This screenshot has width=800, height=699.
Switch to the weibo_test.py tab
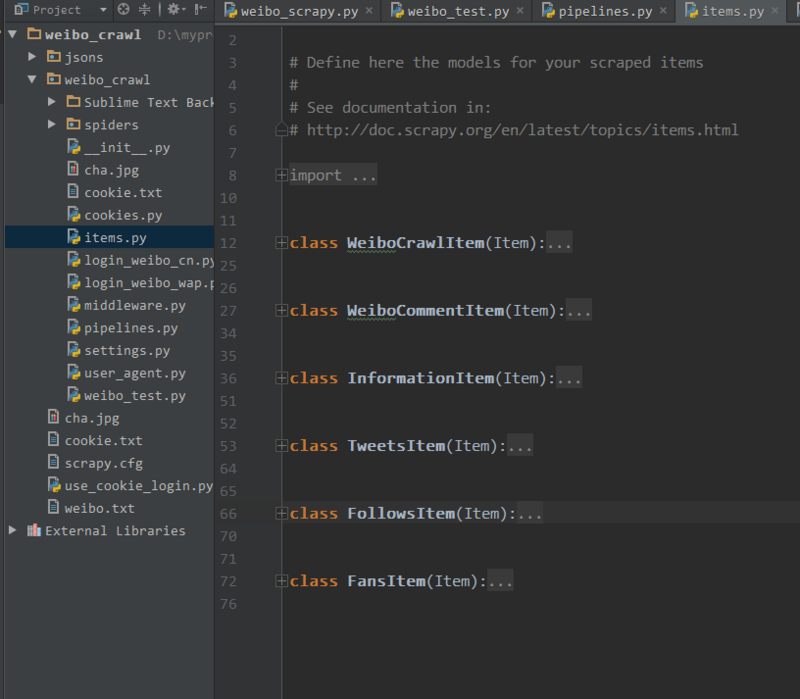[457, 11]
